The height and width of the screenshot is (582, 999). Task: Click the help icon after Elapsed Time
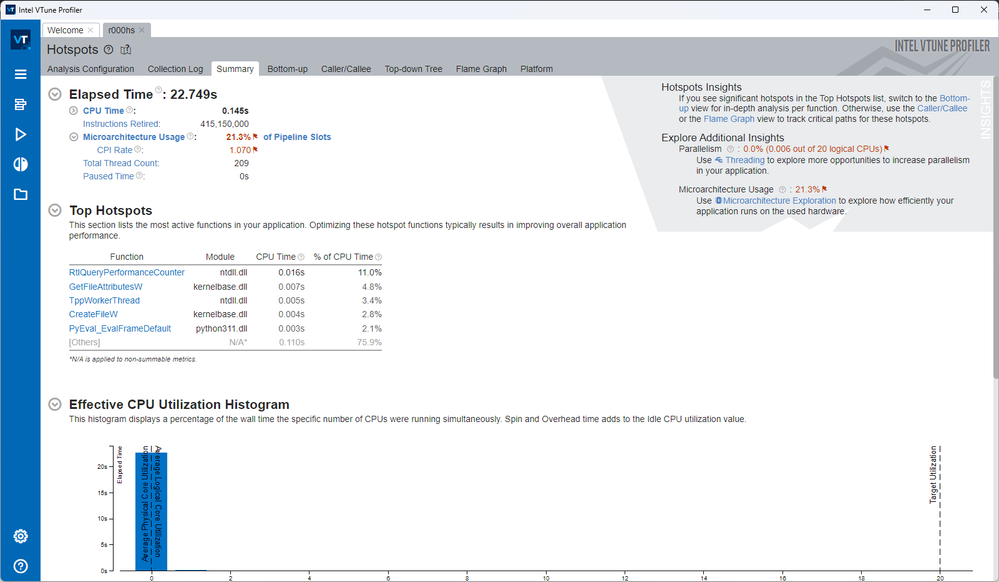(159, 90)
